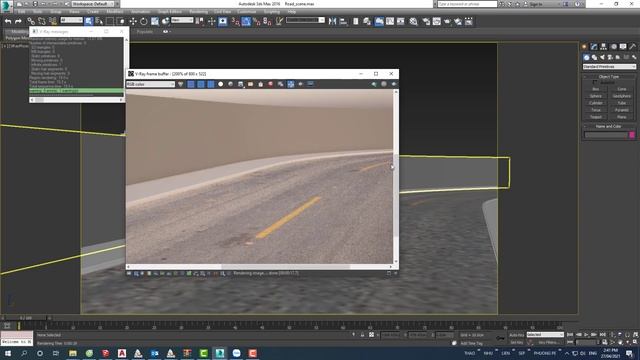
Task: Toggle Percent Snap in main toolbar
Action: (257, 21)
